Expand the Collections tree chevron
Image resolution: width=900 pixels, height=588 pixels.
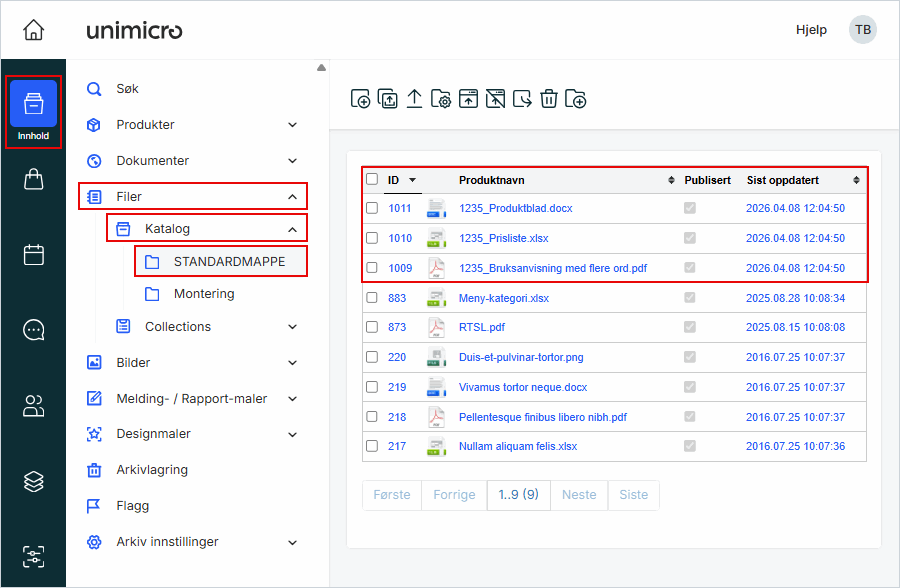(293, 327)
